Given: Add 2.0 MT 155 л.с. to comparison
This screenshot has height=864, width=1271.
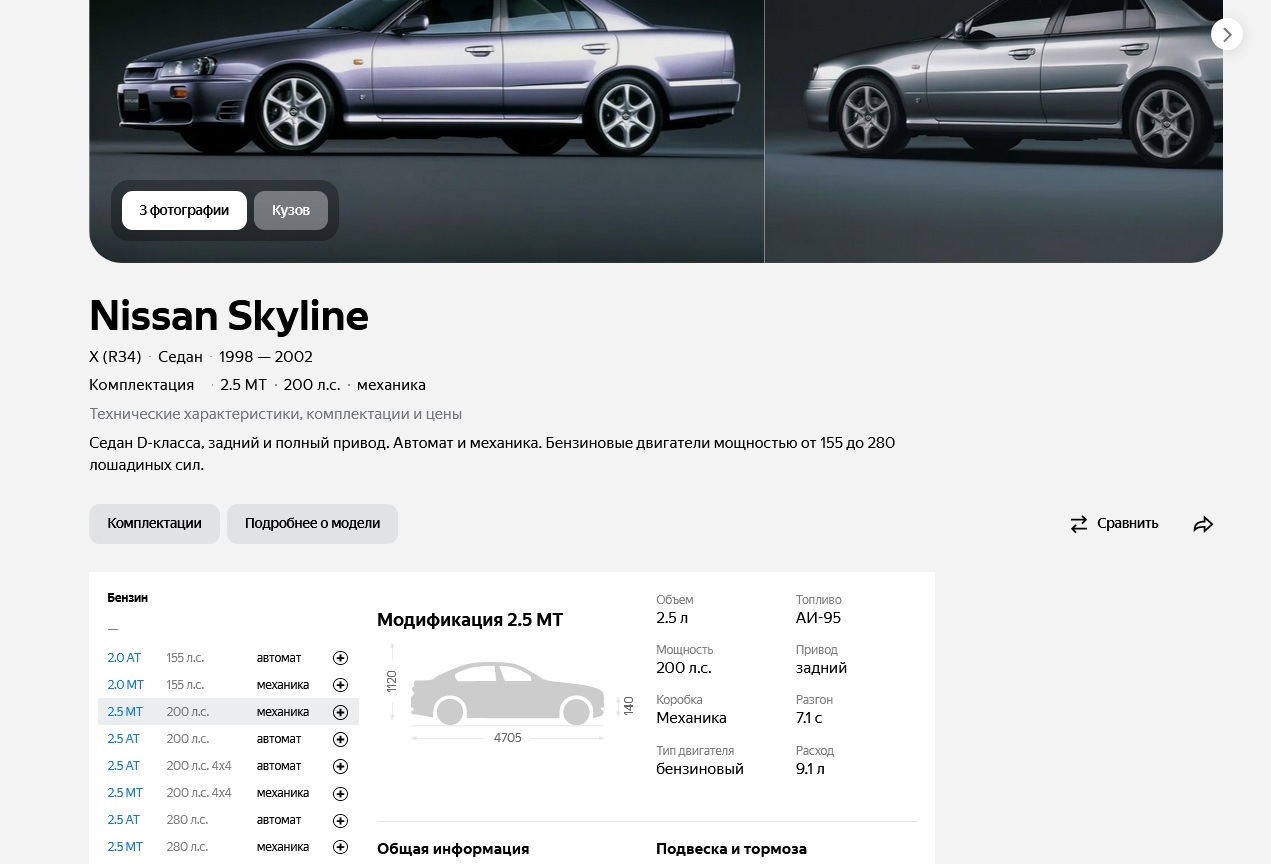Looking at the screenshot, I should [340, 685].
